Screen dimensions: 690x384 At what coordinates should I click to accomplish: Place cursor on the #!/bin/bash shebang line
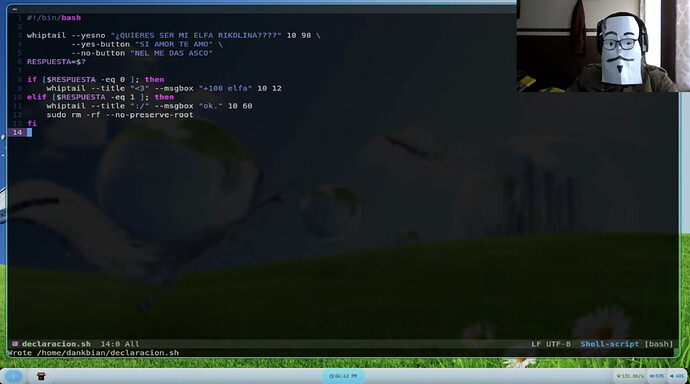[54, 18]
